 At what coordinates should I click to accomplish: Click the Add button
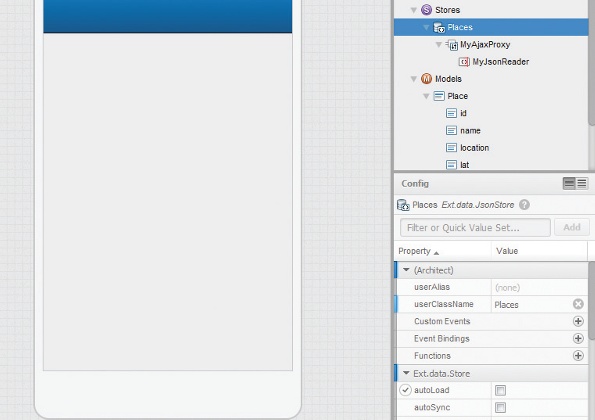[x=571, y=227]
